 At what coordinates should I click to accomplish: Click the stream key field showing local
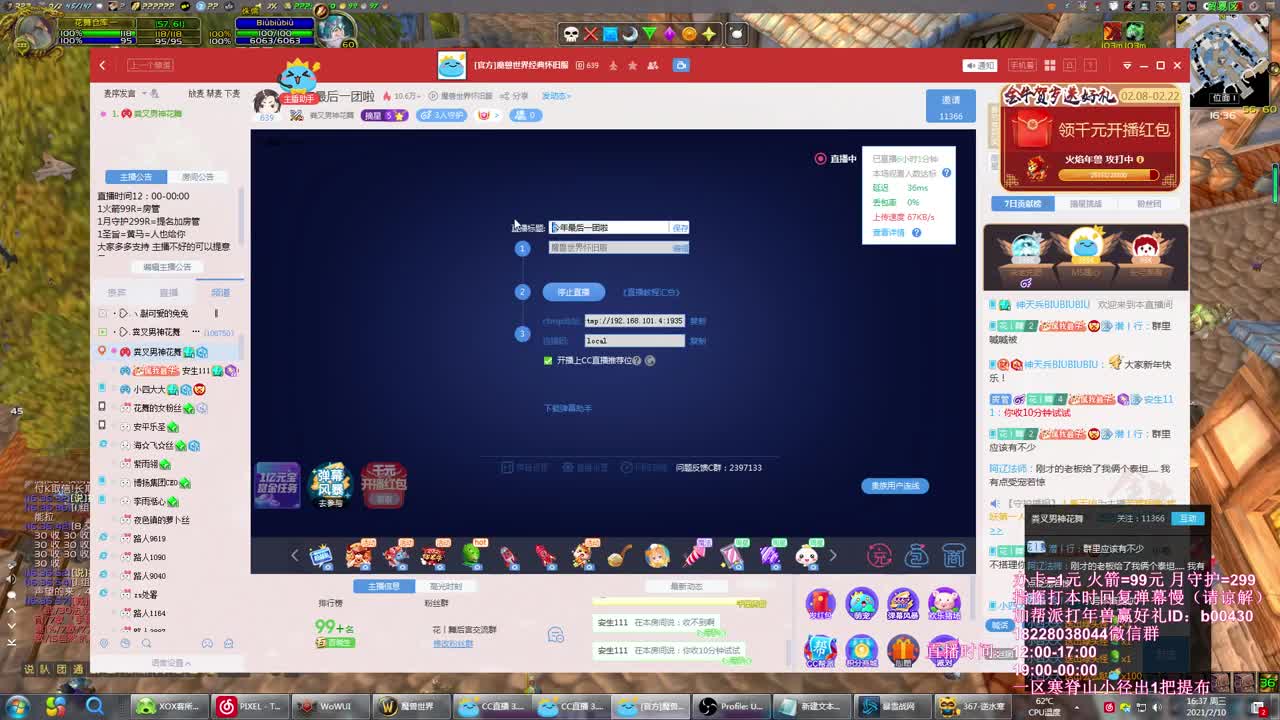click(635, 341)
